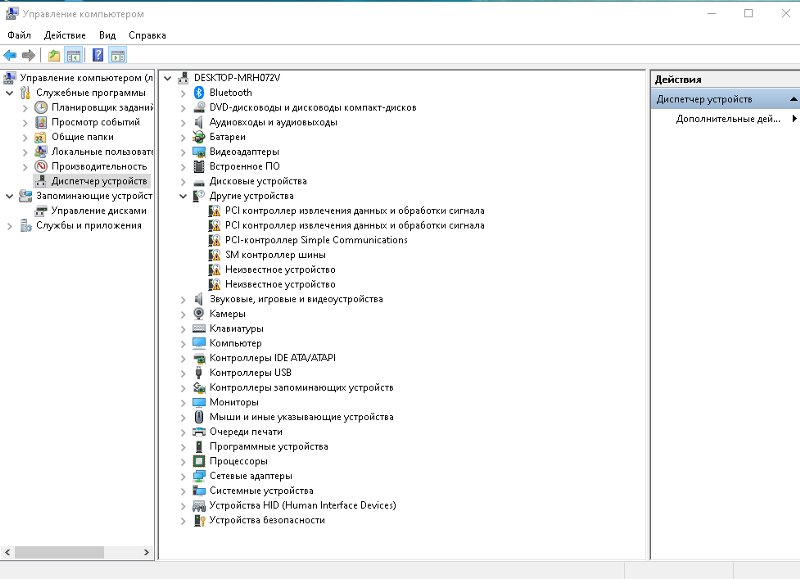The image size is (800, 579).
Task: Click the blue Help question mark icon
Action: coord(98,55)
